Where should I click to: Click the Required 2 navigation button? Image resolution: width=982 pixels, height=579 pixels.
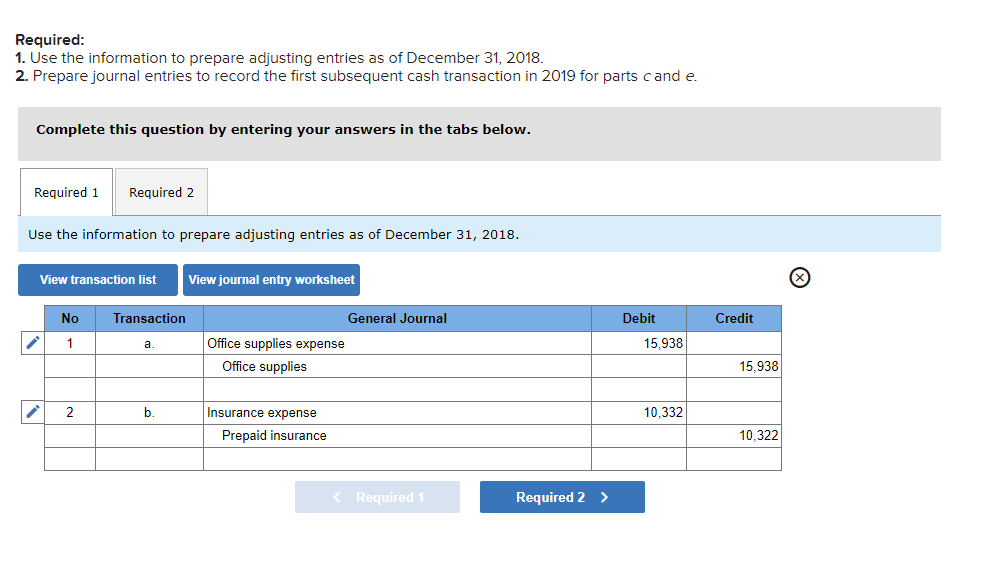tap(562, 497)
